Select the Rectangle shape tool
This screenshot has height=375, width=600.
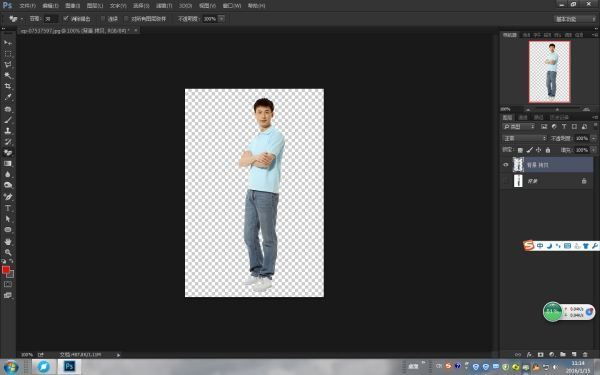pos(8,230)
